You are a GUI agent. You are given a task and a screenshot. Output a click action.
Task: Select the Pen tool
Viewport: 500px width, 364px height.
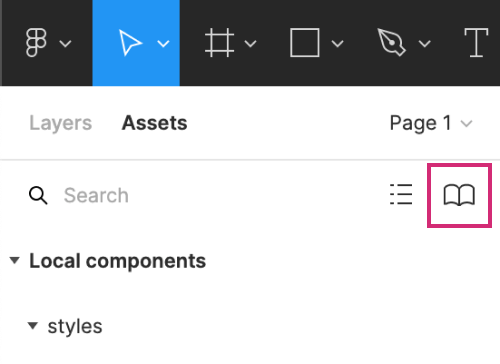pos(392,42)
